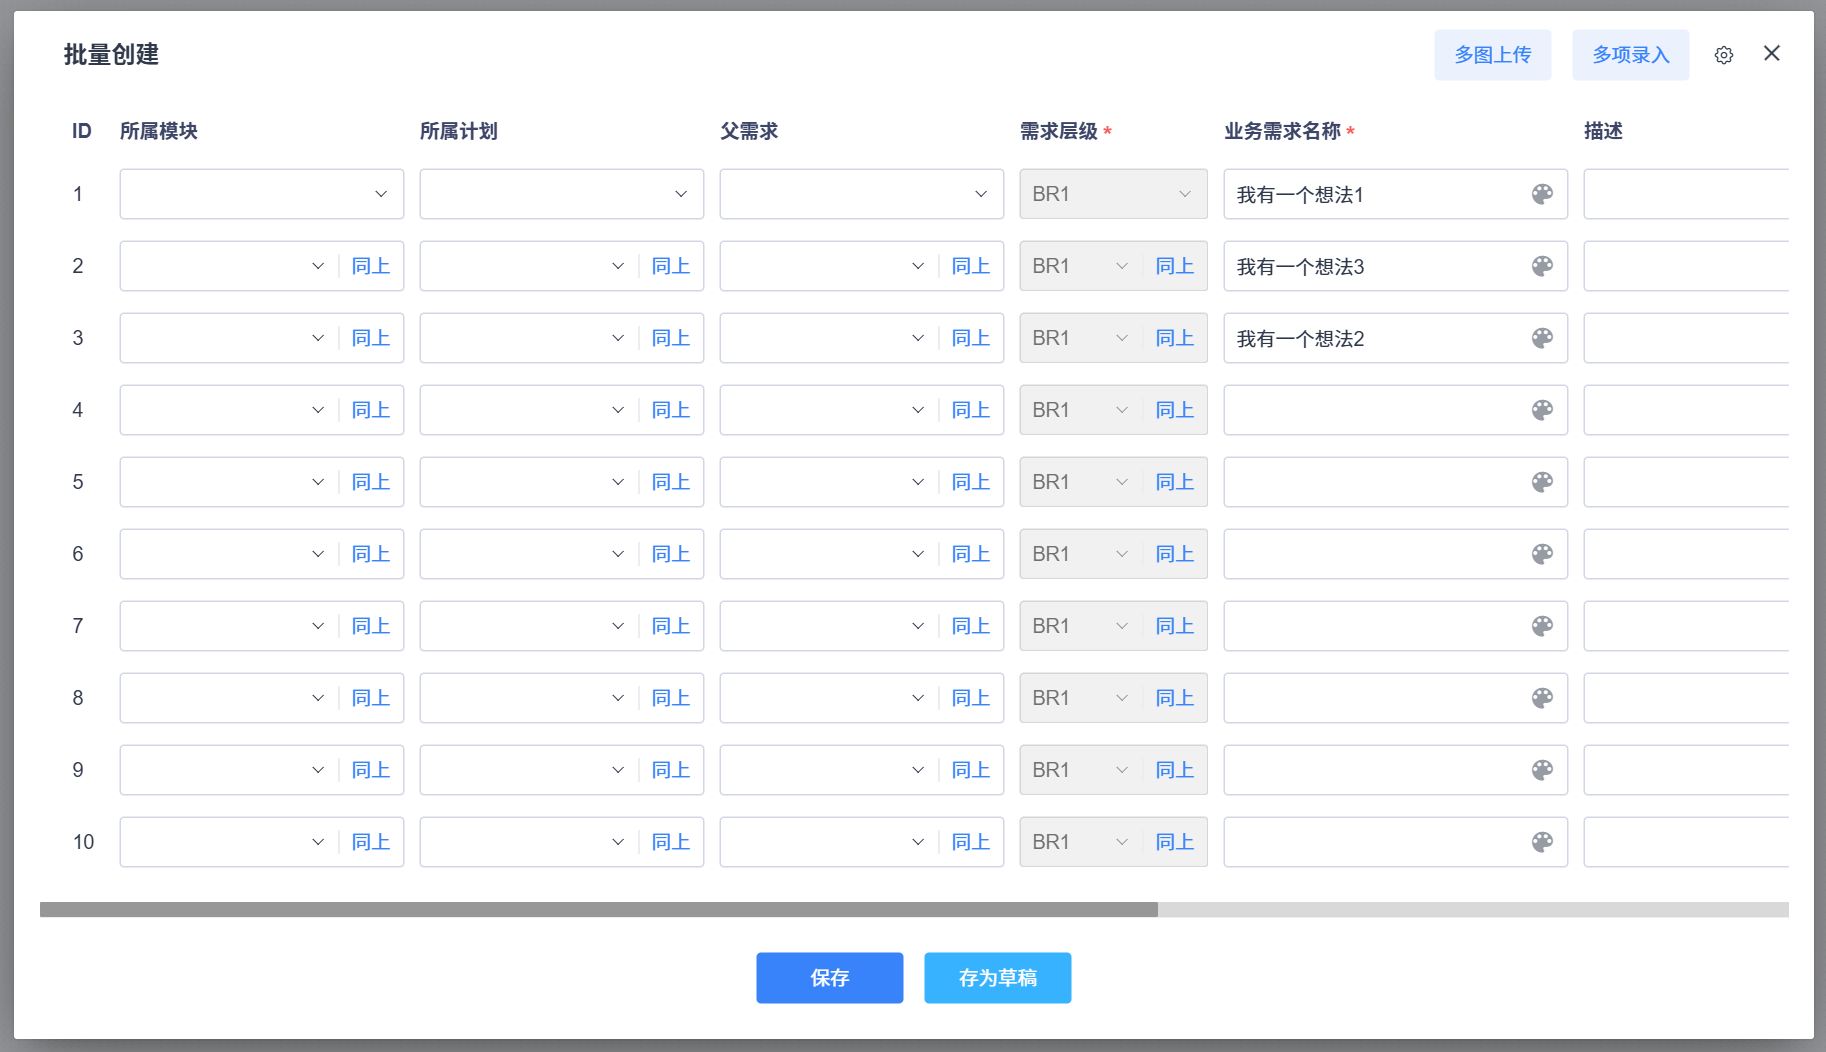Open 需求层级 BR1 dropdown in row 1
Image resolution: width=1826 pixels, height=1052 pixels.
pyautogui.click(x=1114, y=194)
